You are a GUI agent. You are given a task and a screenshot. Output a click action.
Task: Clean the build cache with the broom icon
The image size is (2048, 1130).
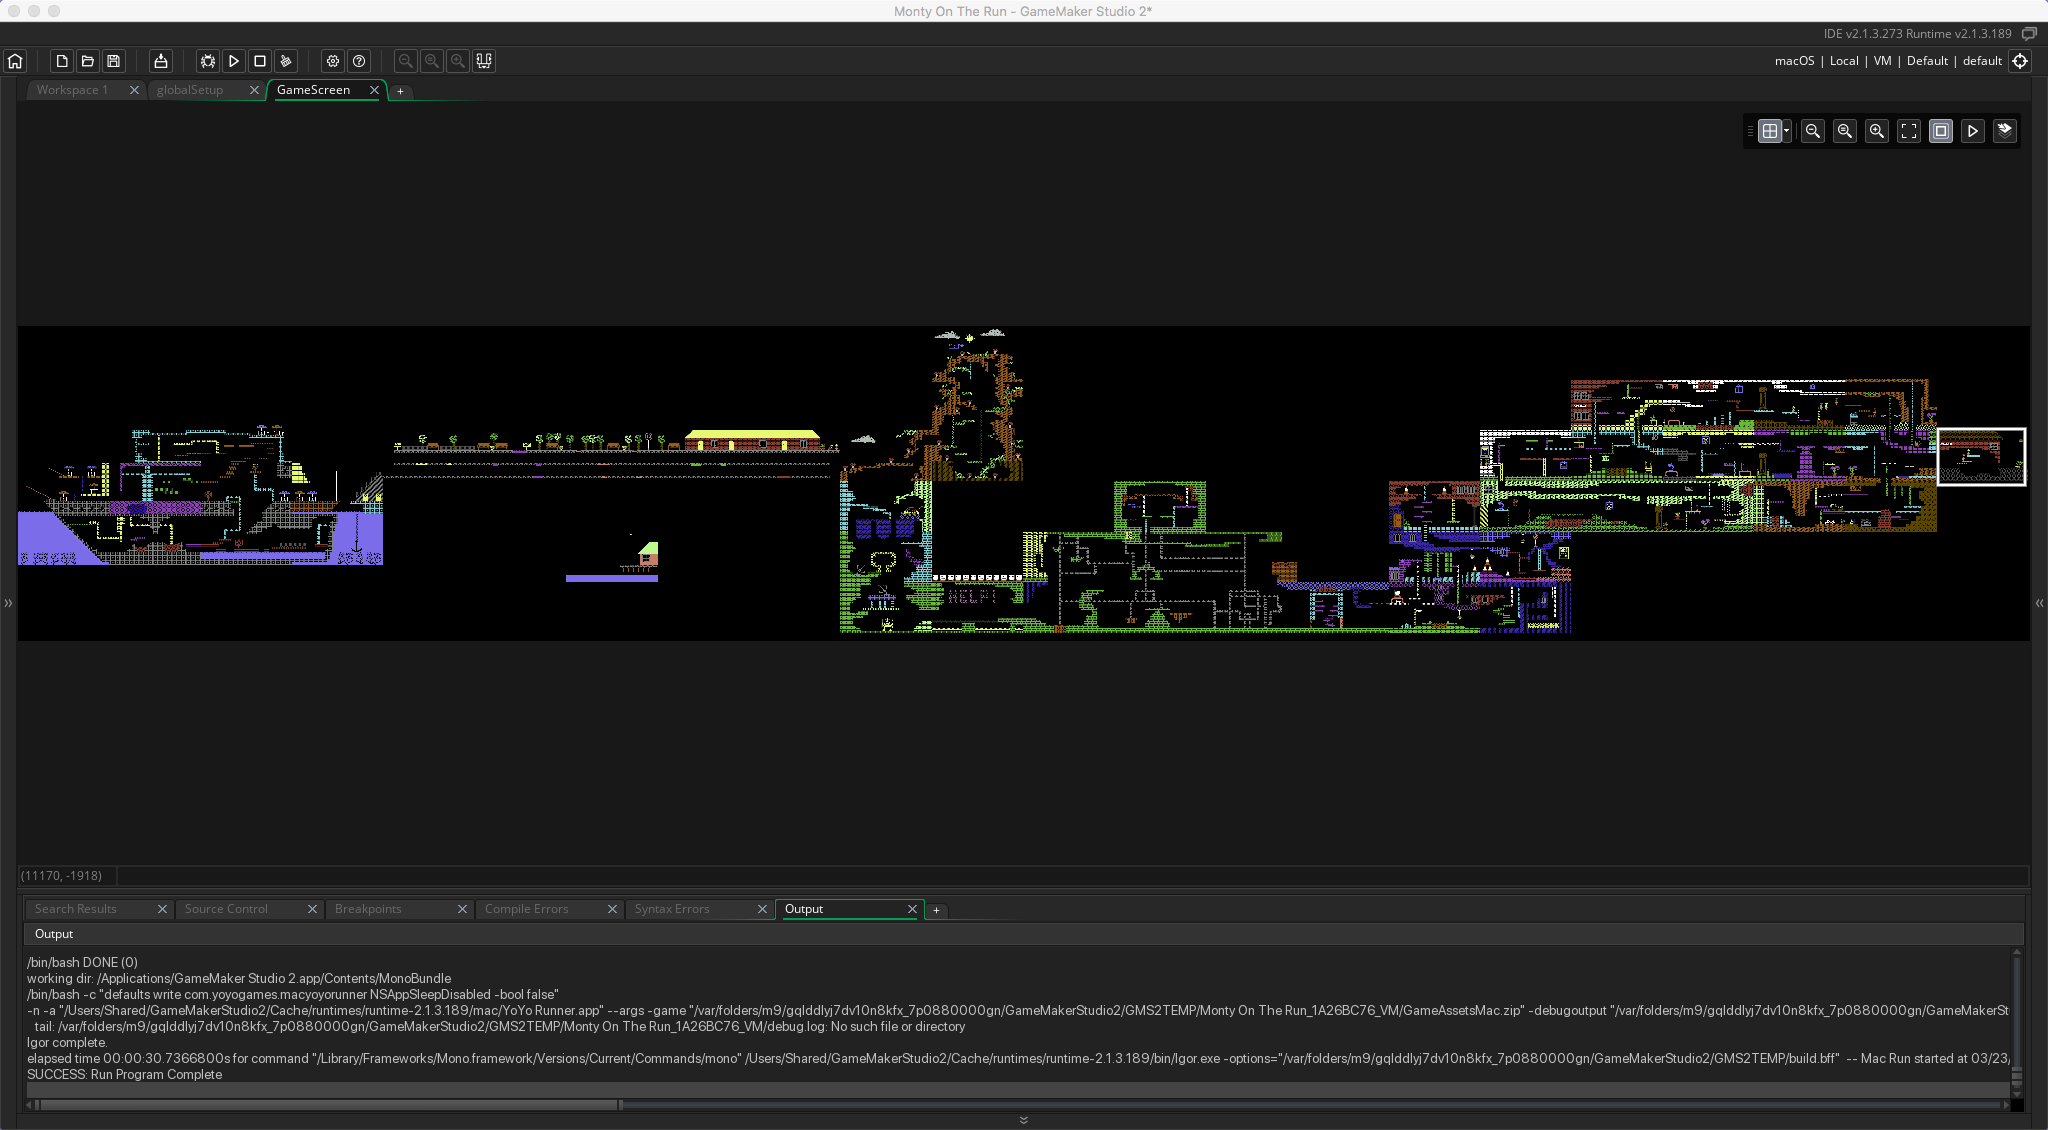click(286, 61)
